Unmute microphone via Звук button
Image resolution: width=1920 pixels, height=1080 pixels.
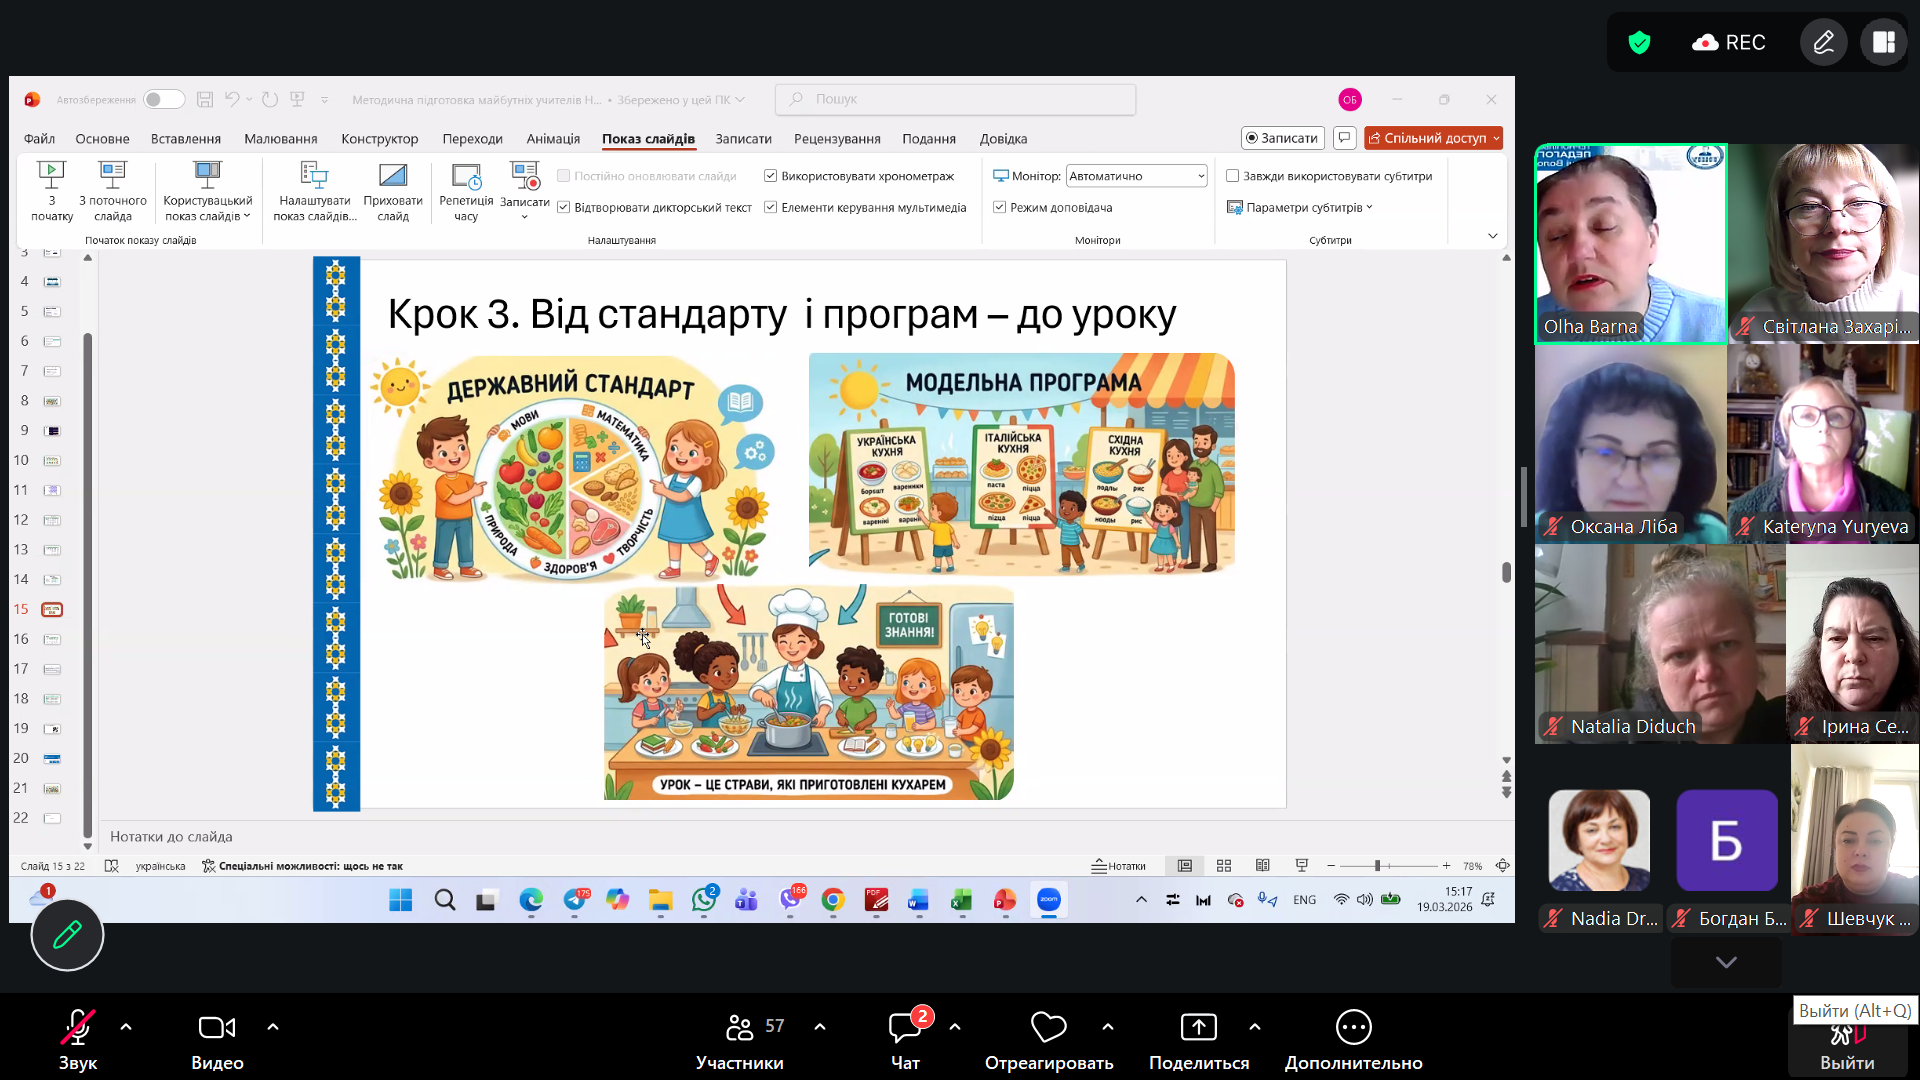78,1040
